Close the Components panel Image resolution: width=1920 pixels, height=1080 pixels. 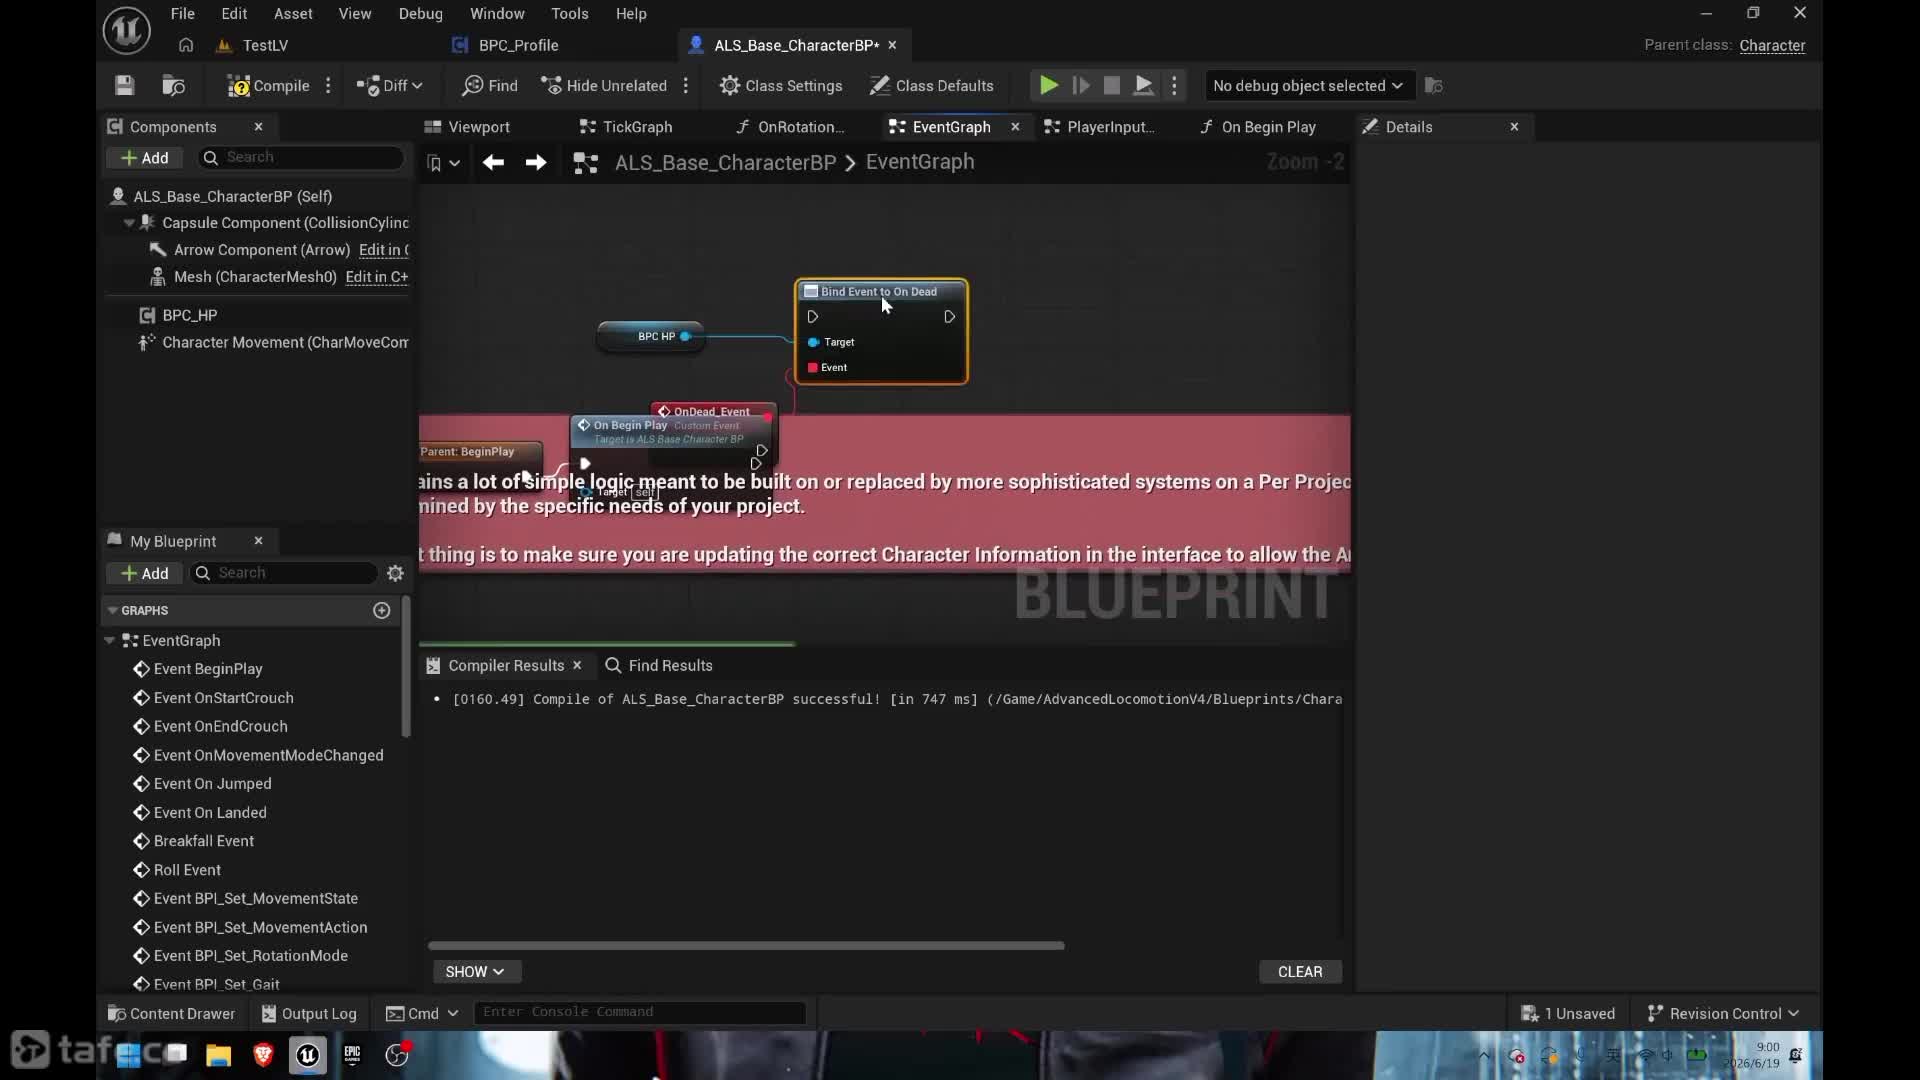tap(258, 127)
